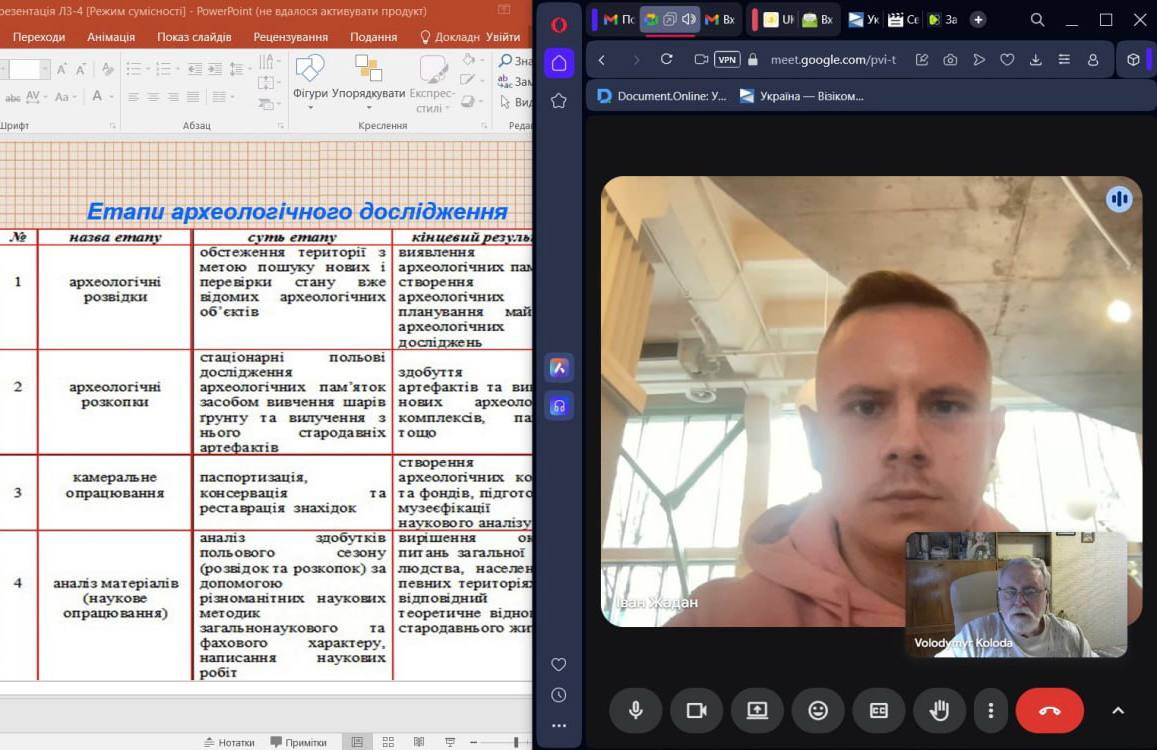Reload the Google Meet page
The width and height of the screenshot is (1157, 750).
[666, 60]
